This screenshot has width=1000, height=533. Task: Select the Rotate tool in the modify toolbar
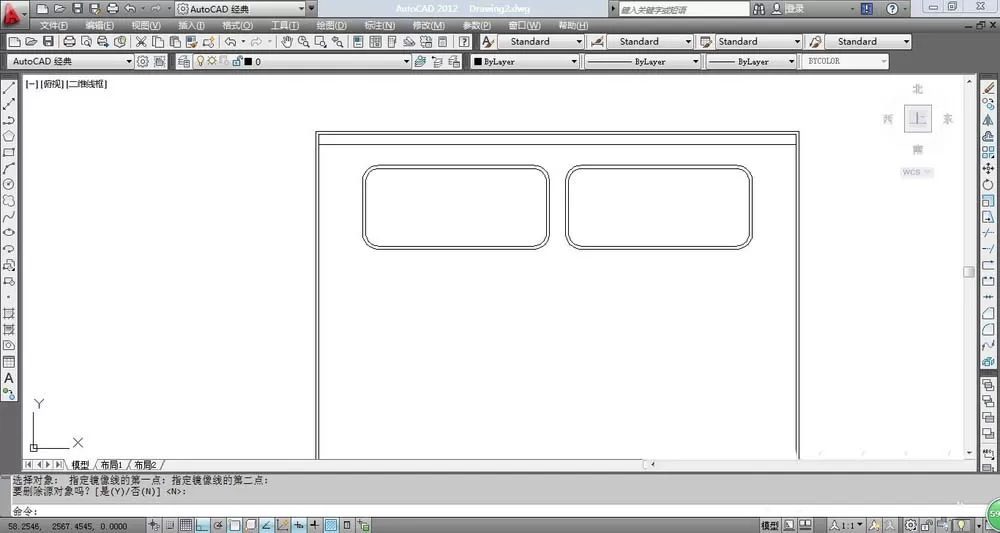tap(988, 184)
